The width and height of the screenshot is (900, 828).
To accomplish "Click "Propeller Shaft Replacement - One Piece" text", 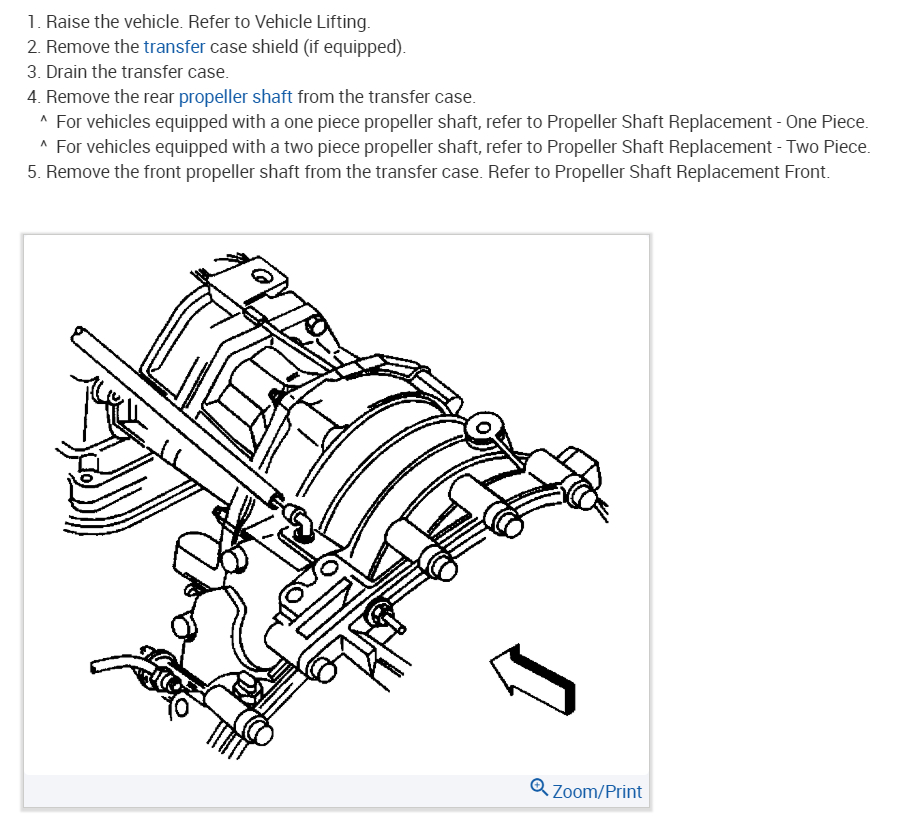I will 707,122.
